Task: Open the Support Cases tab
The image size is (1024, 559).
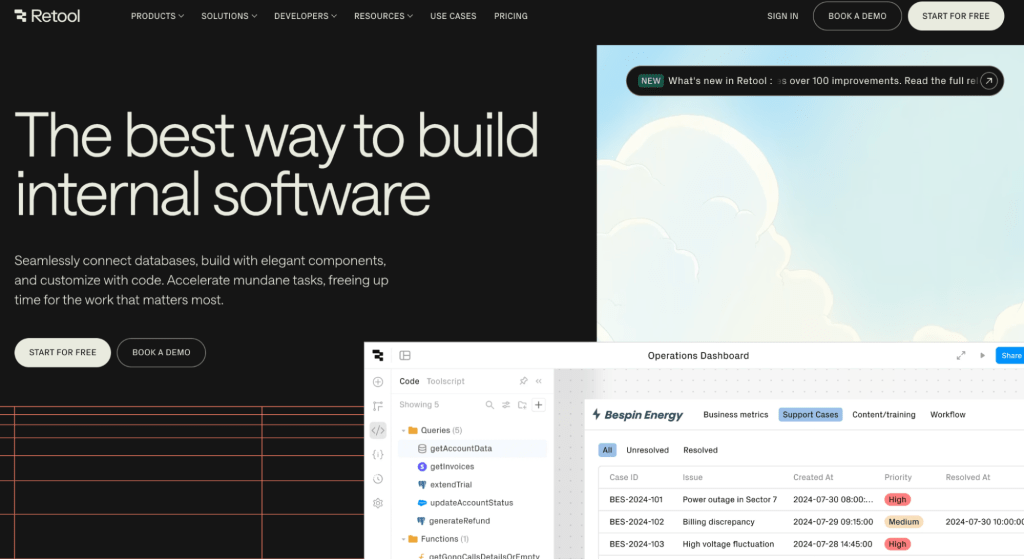Action: (810, 415)
